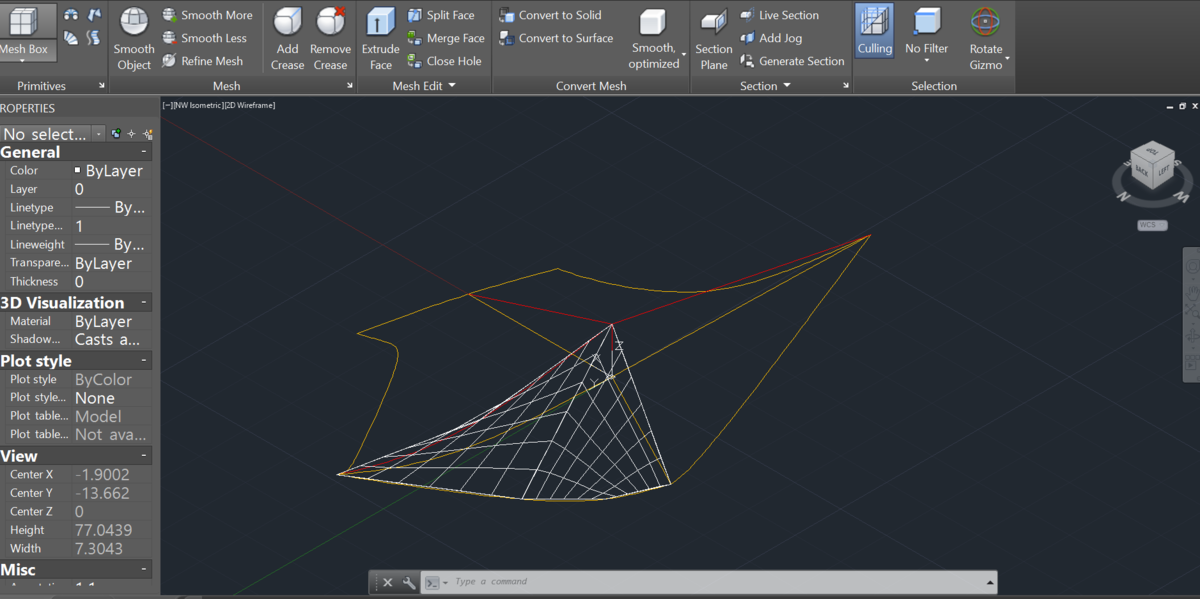Click the Select Objects icon in Properties
This screenshot has width=1200, height=599.
click(x=131, y=133)
